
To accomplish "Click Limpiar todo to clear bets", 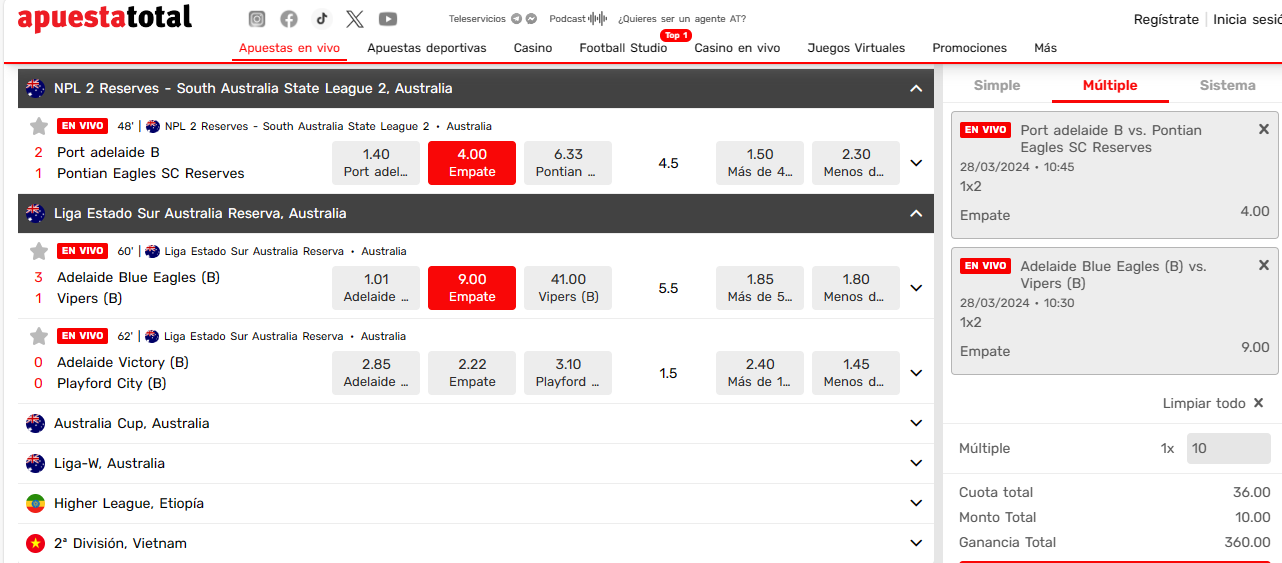I will (x=1204, y=403).
